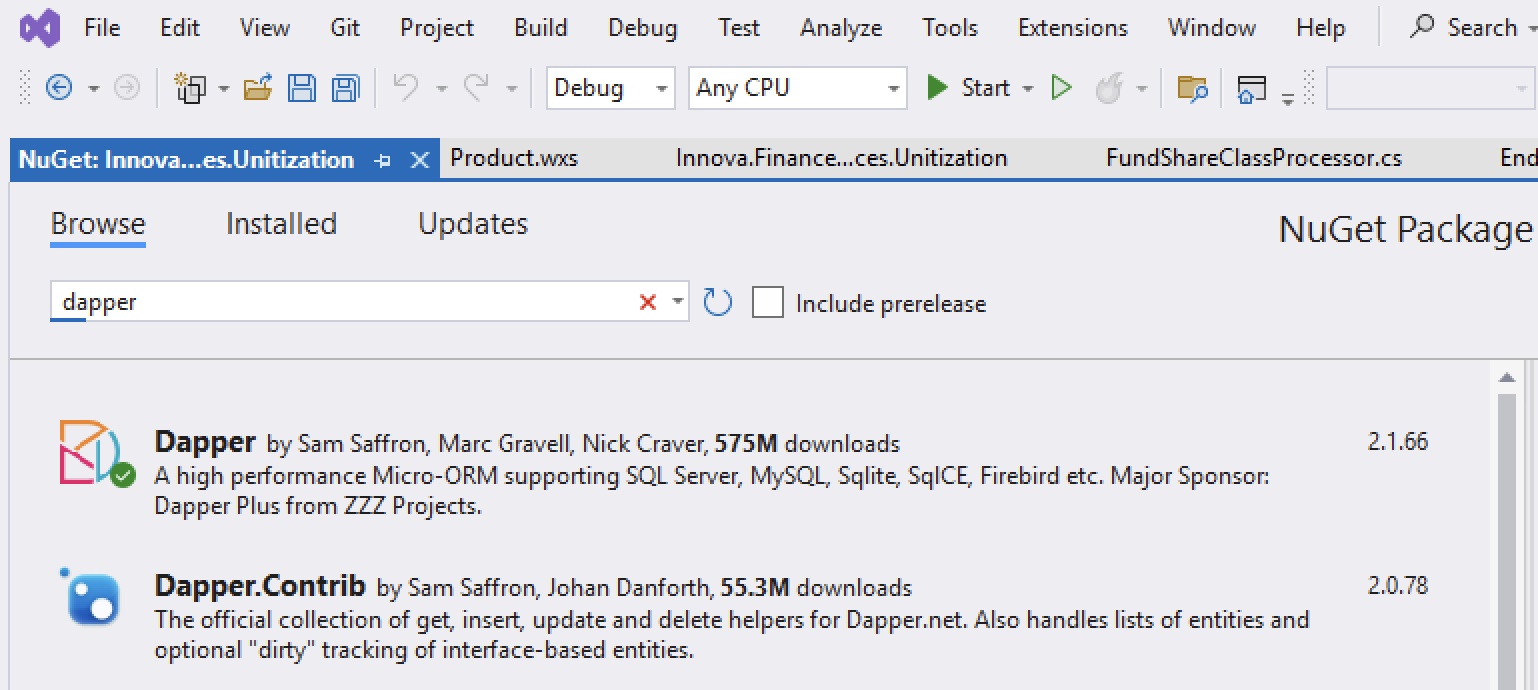Click the Navigate Backward arrow icon

(x=59, y=89)
